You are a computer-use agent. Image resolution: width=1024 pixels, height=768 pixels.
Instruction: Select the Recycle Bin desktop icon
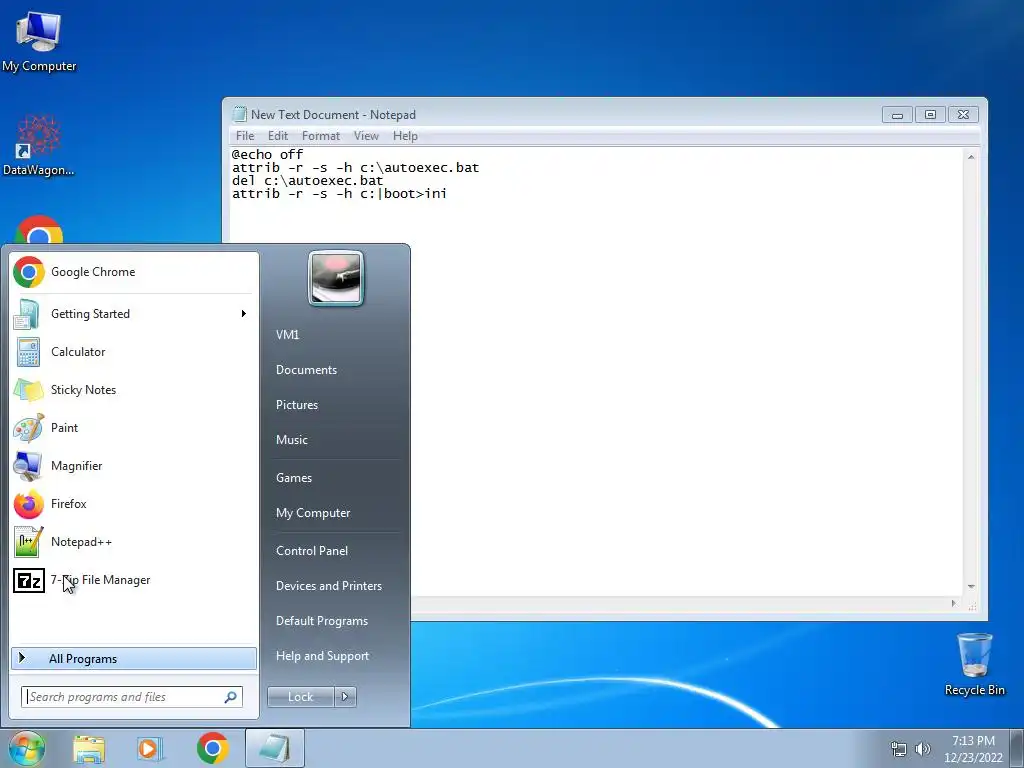[974, 664]
